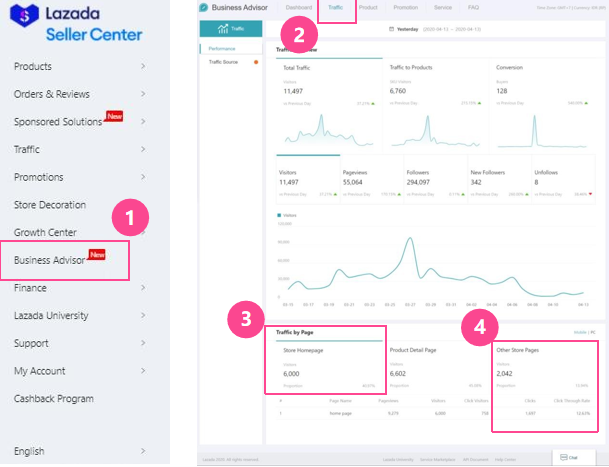The image size is (609, 467).
Task: Open Cashback Program menu item
Action: [x=54, y=399]
